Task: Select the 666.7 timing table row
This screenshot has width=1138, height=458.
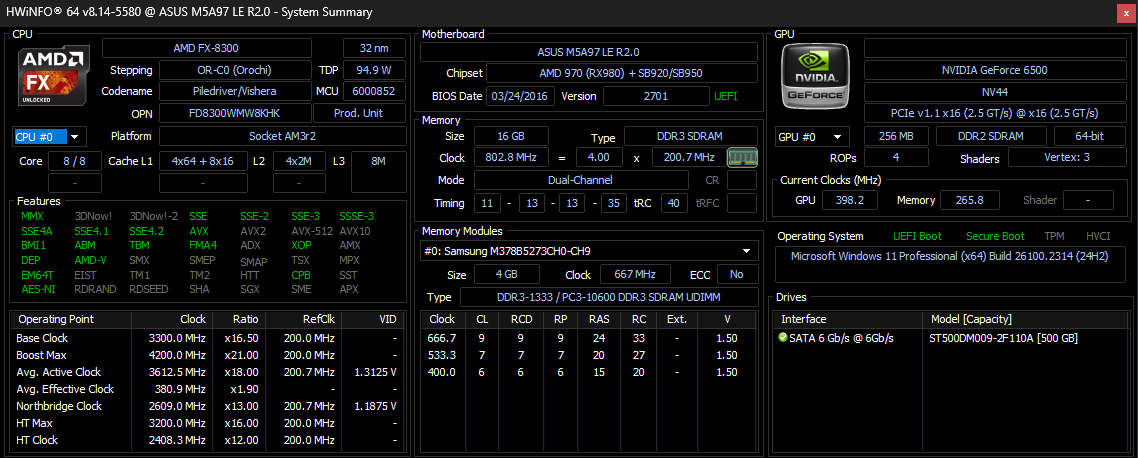Action: [x=589, y=338]
